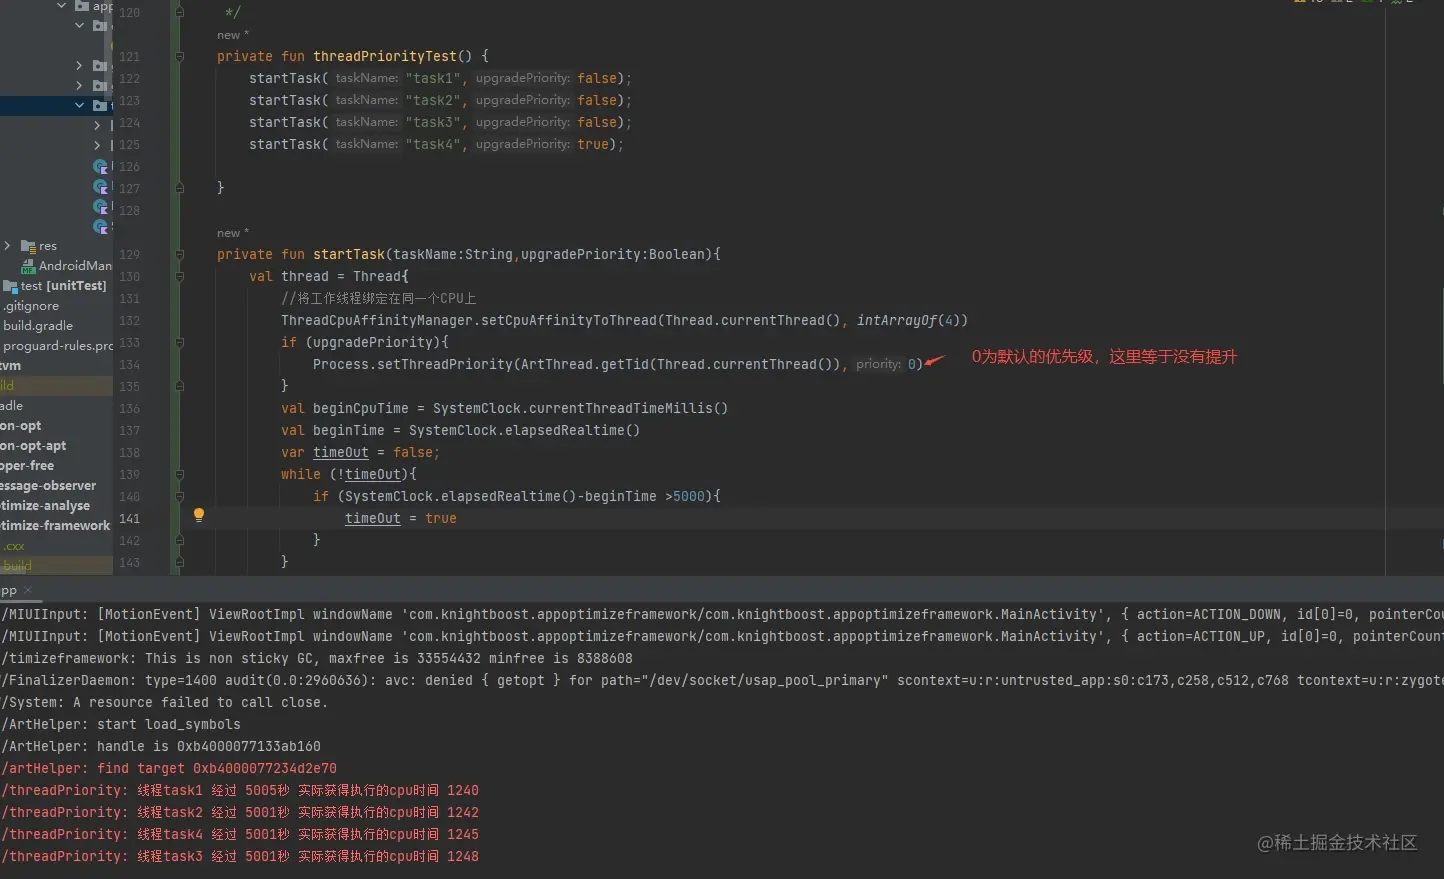
Task: Click gutter line number 132
Action: point(130,321)
